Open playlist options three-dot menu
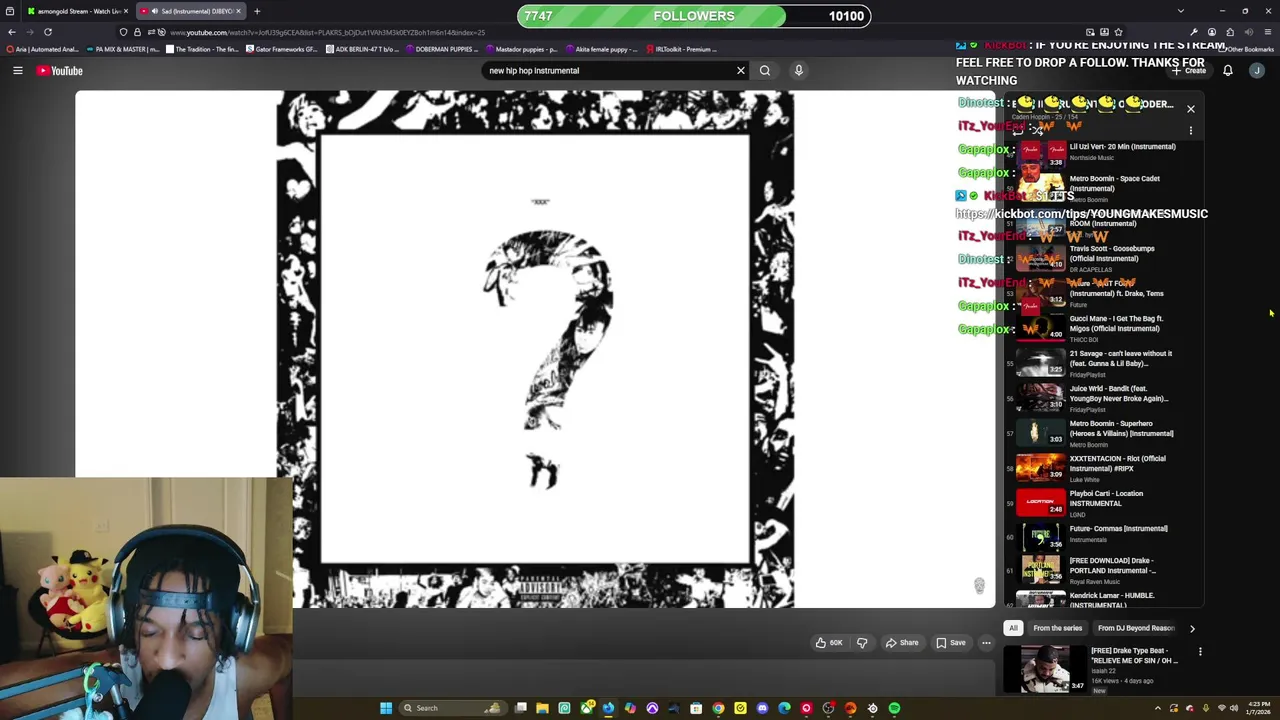1280x720 pixels. (x=1191, y=131)
